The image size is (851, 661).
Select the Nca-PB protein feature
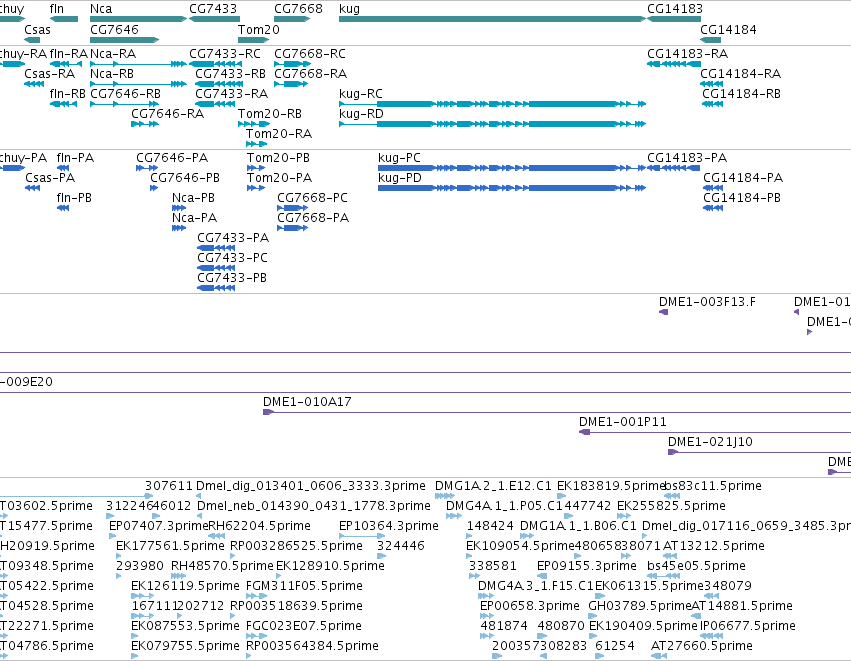pos(179,208)
